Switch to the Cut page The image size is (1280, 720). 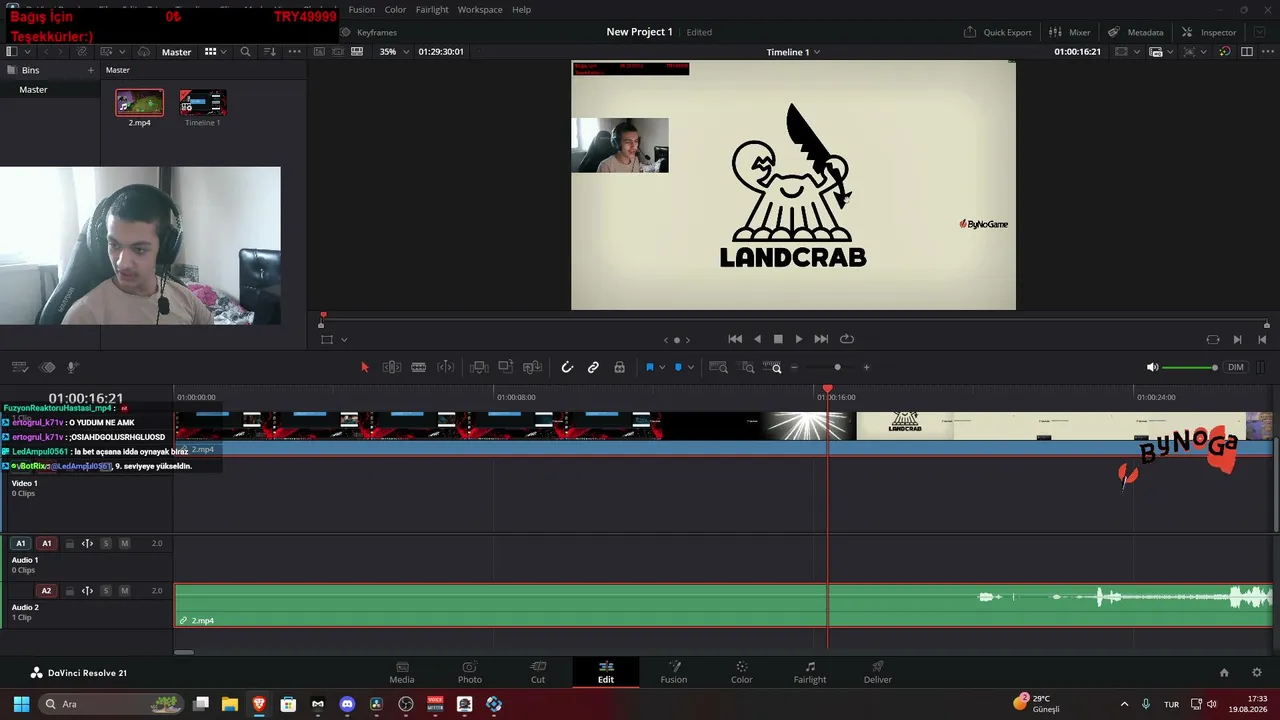click(x=538, y=672)
